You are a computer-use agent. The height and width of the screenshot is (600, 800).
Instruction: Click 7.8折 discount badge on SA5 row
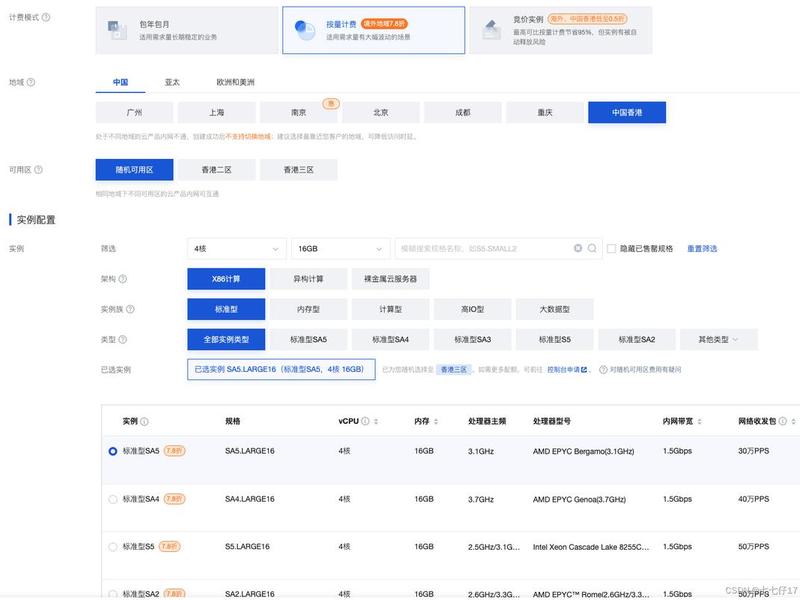point(174,451)
